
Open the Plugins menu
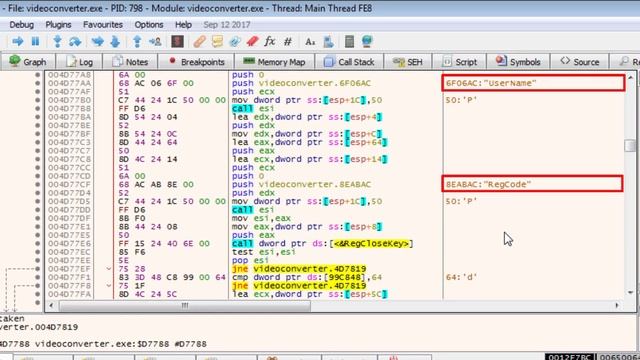tap(58, 25)
